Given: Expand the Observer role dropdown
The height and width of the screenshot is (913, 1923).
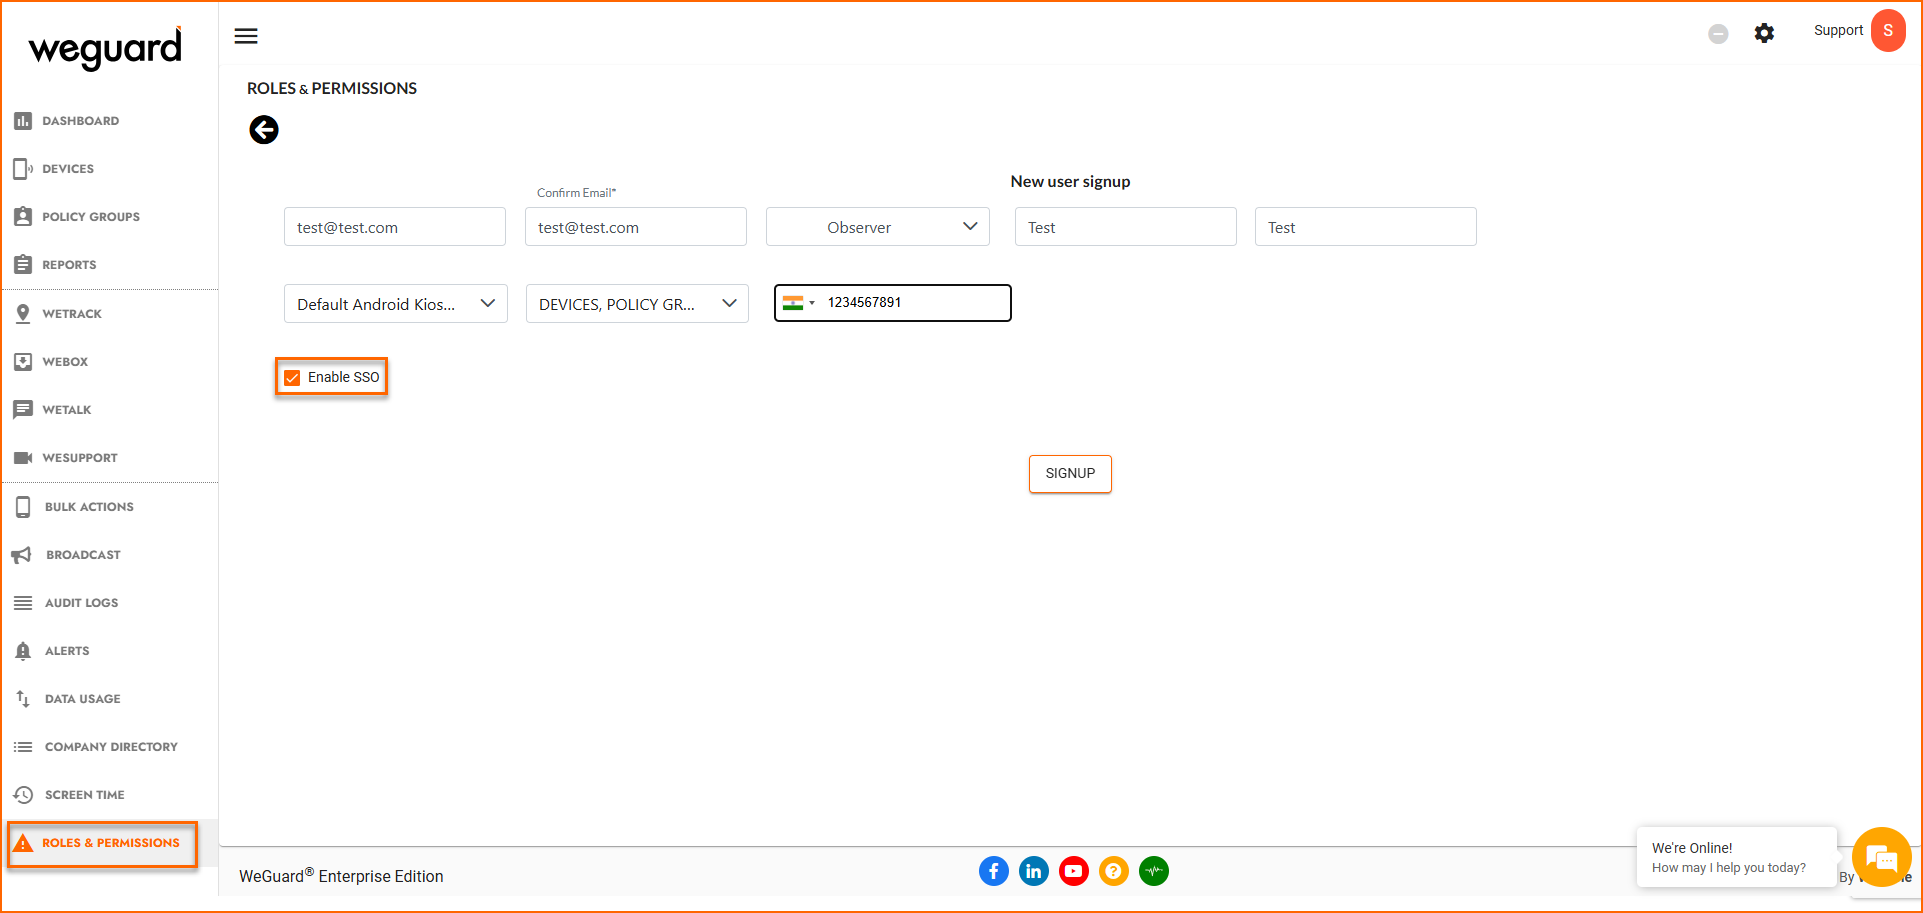Looking at the screenshot, I should pyautogui.click(x=877, y=227).
